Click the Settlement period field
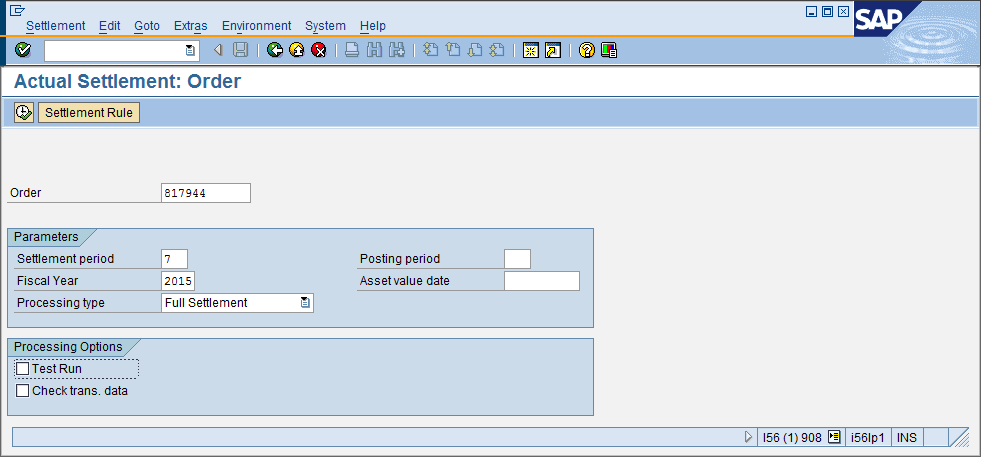Image resolution: width=981 pixels, height=457 pixels. pos(174,259)
